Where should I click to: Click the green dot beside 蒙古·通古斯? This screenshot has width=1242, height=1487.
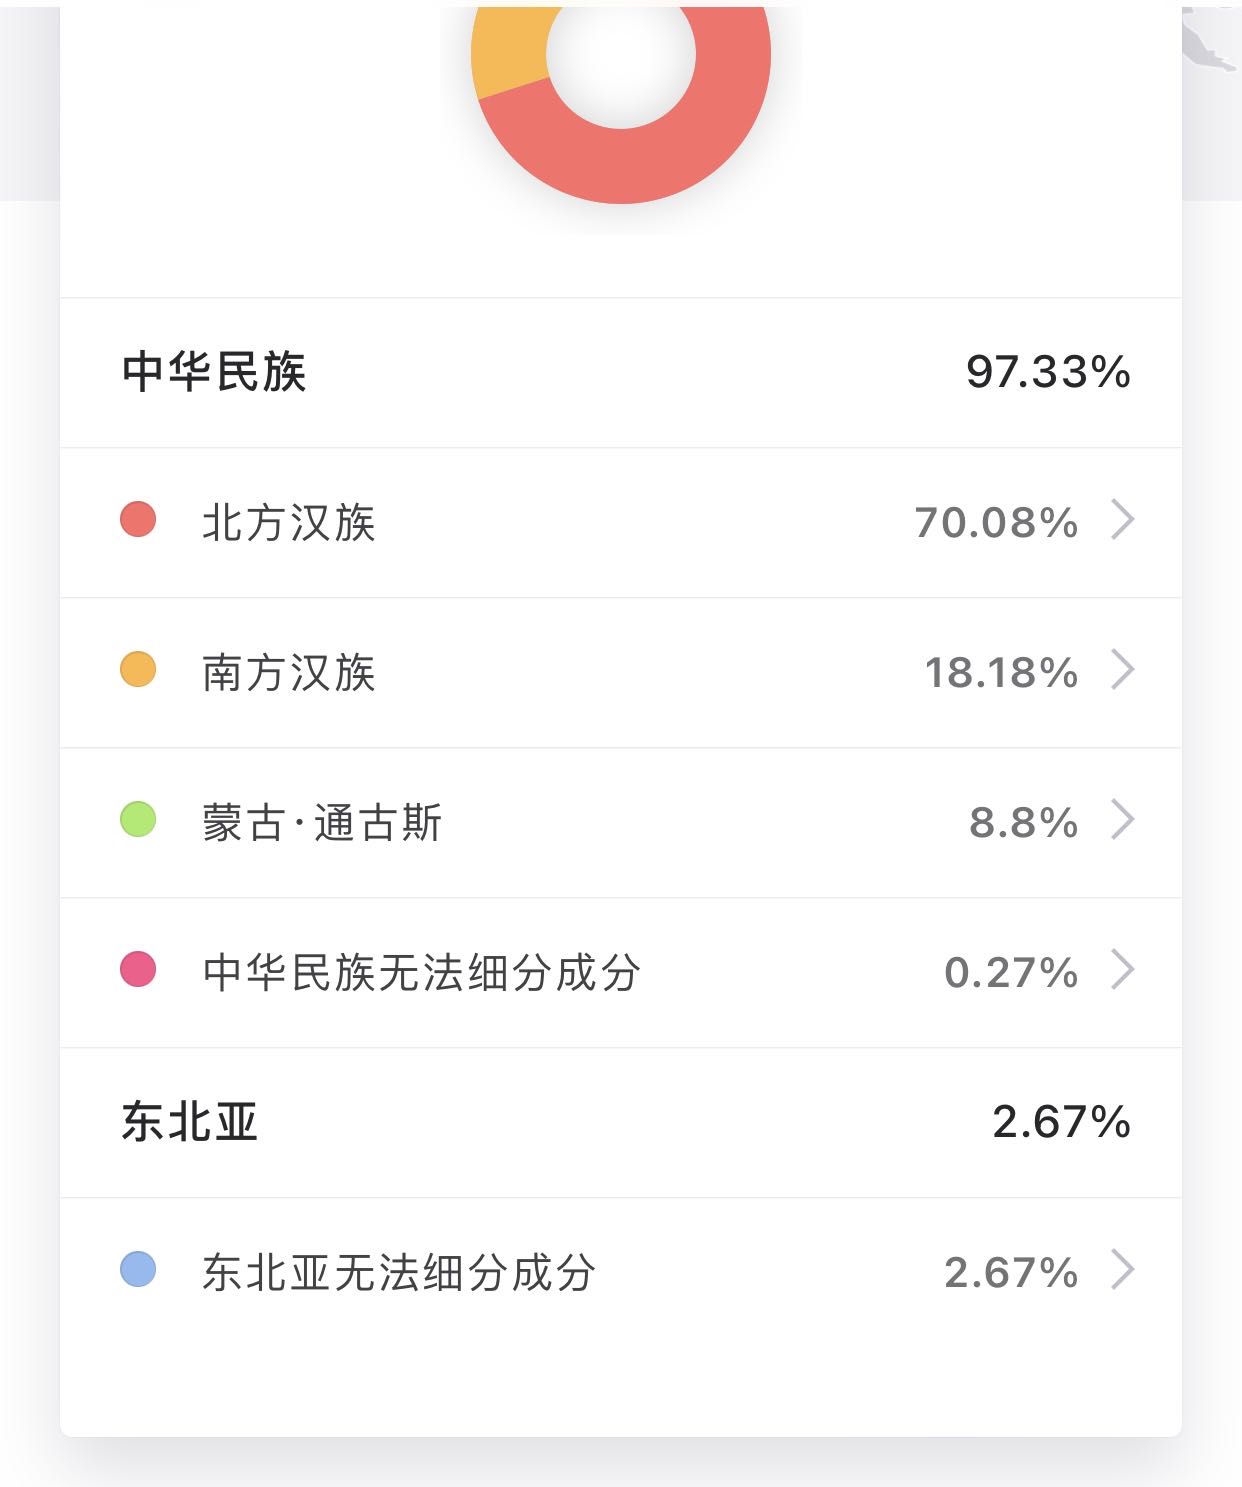click(x=138, y=820)
